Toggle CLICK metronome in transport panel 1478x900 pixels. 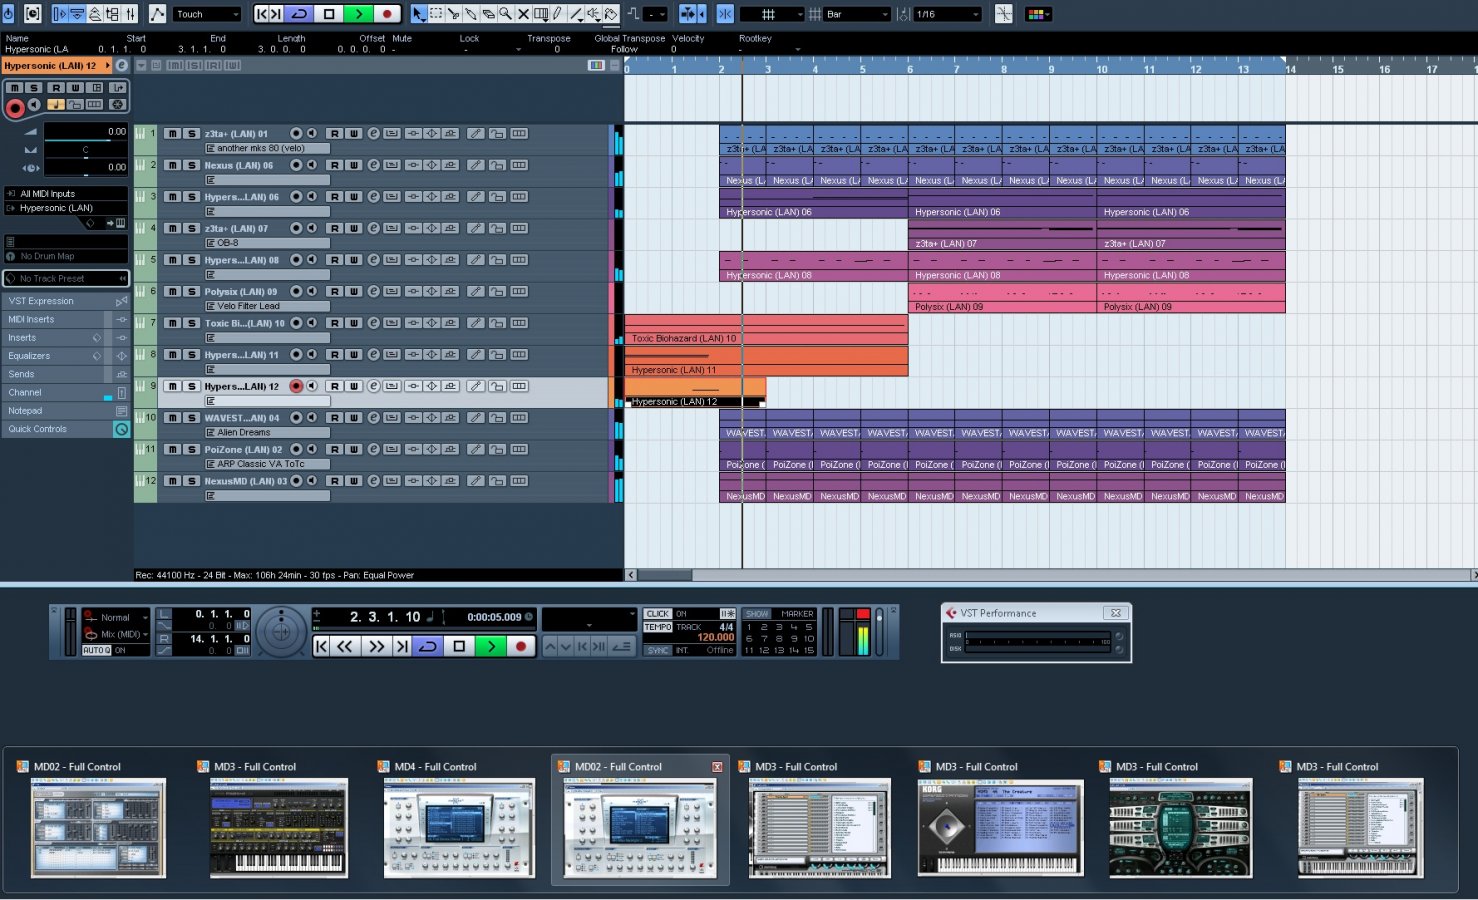(658, 613)
